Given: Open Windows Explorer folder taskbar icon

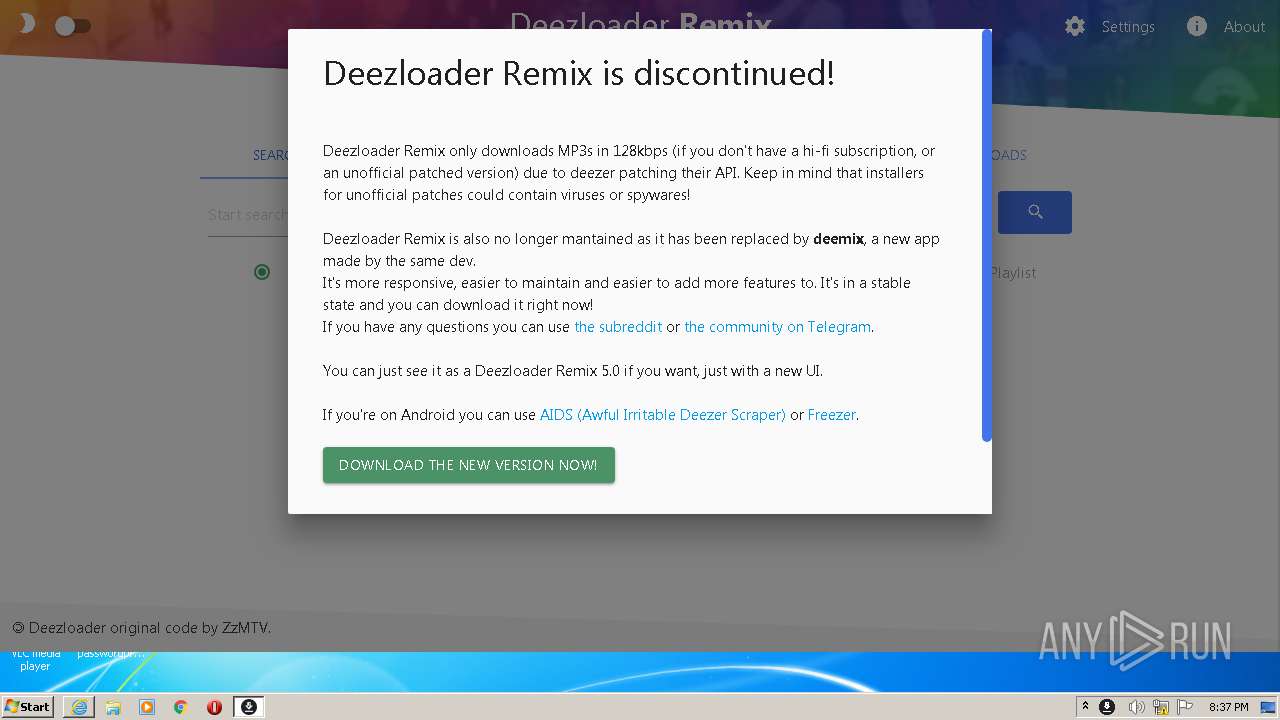Looking at the screenshot, I should 113,707.
